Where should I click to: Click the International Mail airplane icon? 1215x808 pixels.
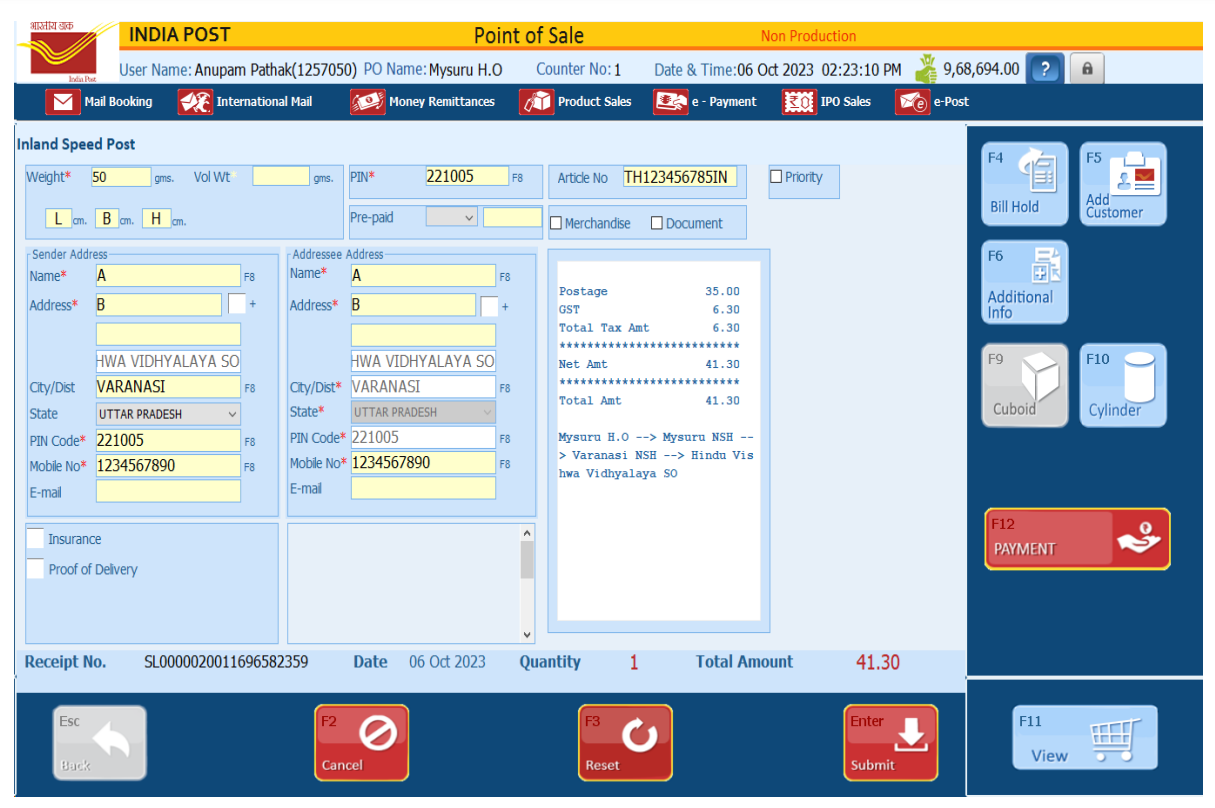pyautogui.click(x=195, y=102)
